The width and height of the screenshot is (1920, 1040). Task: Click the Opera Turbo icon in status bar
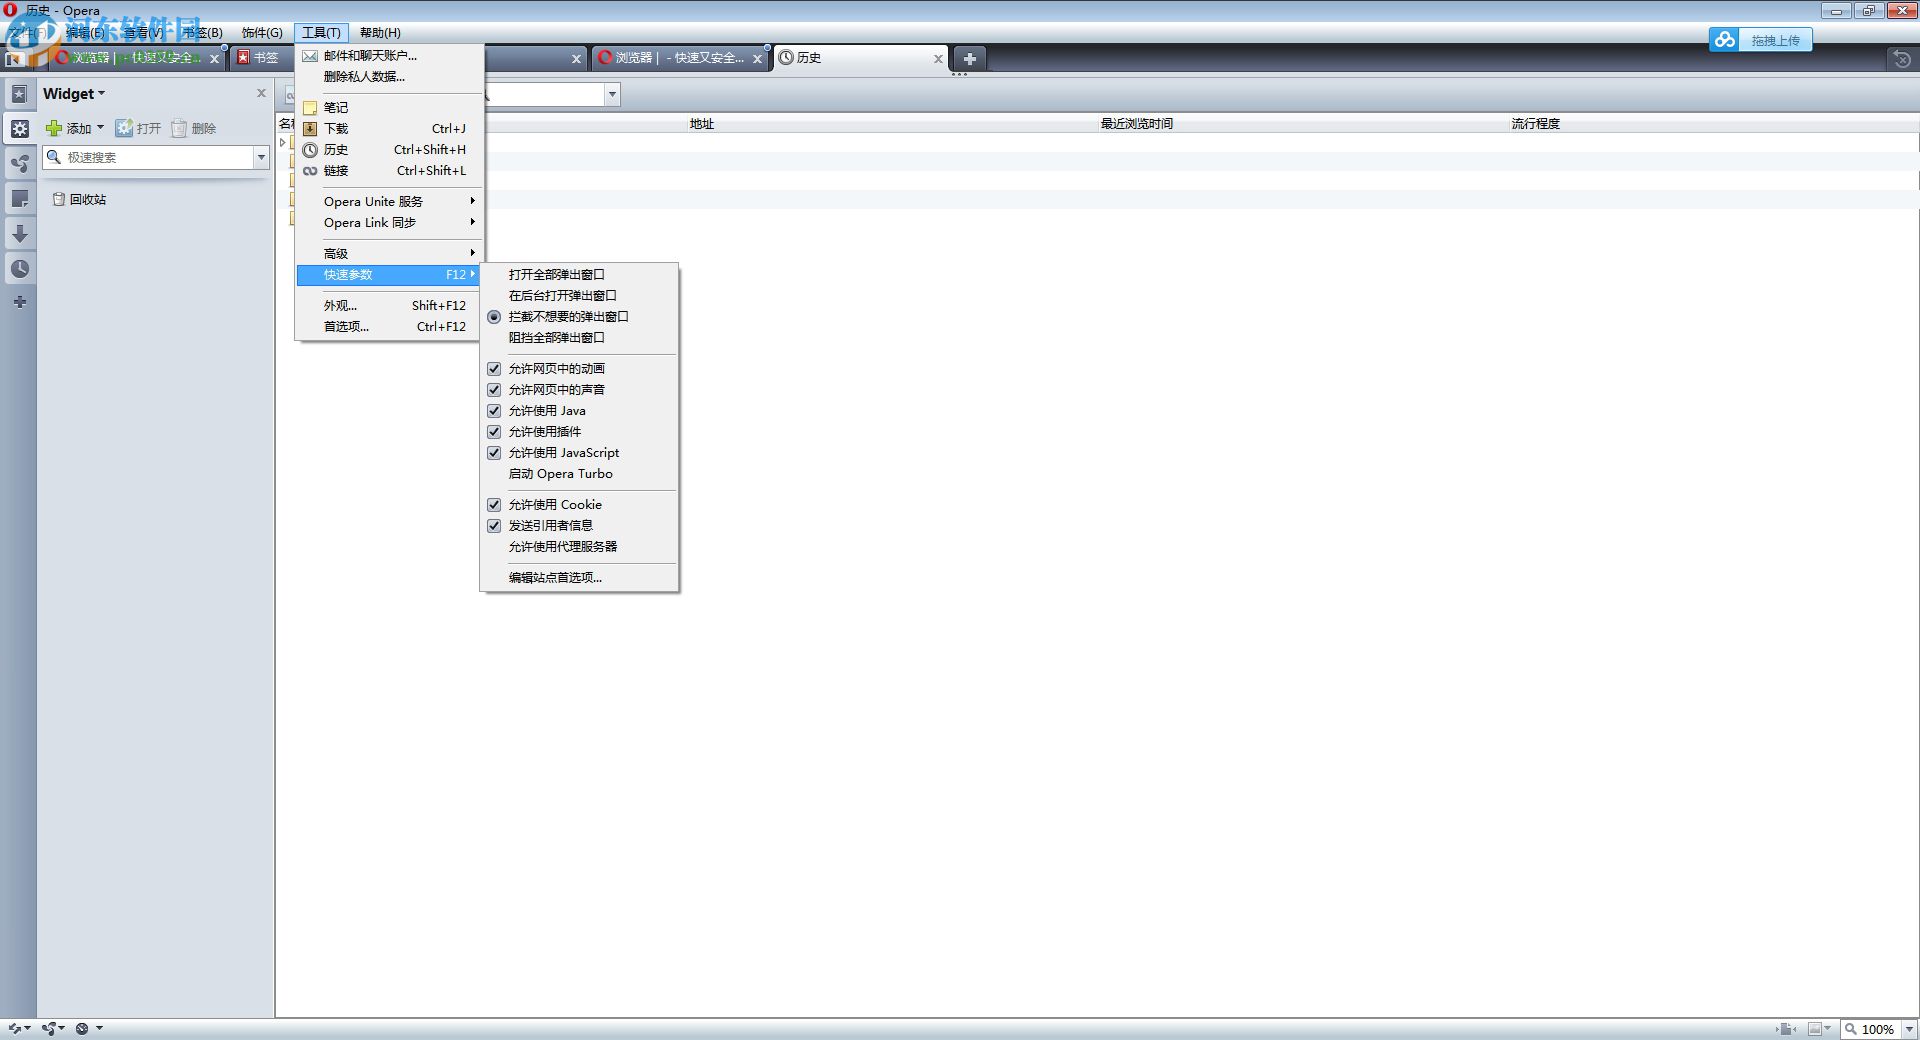coord(82,1028)
